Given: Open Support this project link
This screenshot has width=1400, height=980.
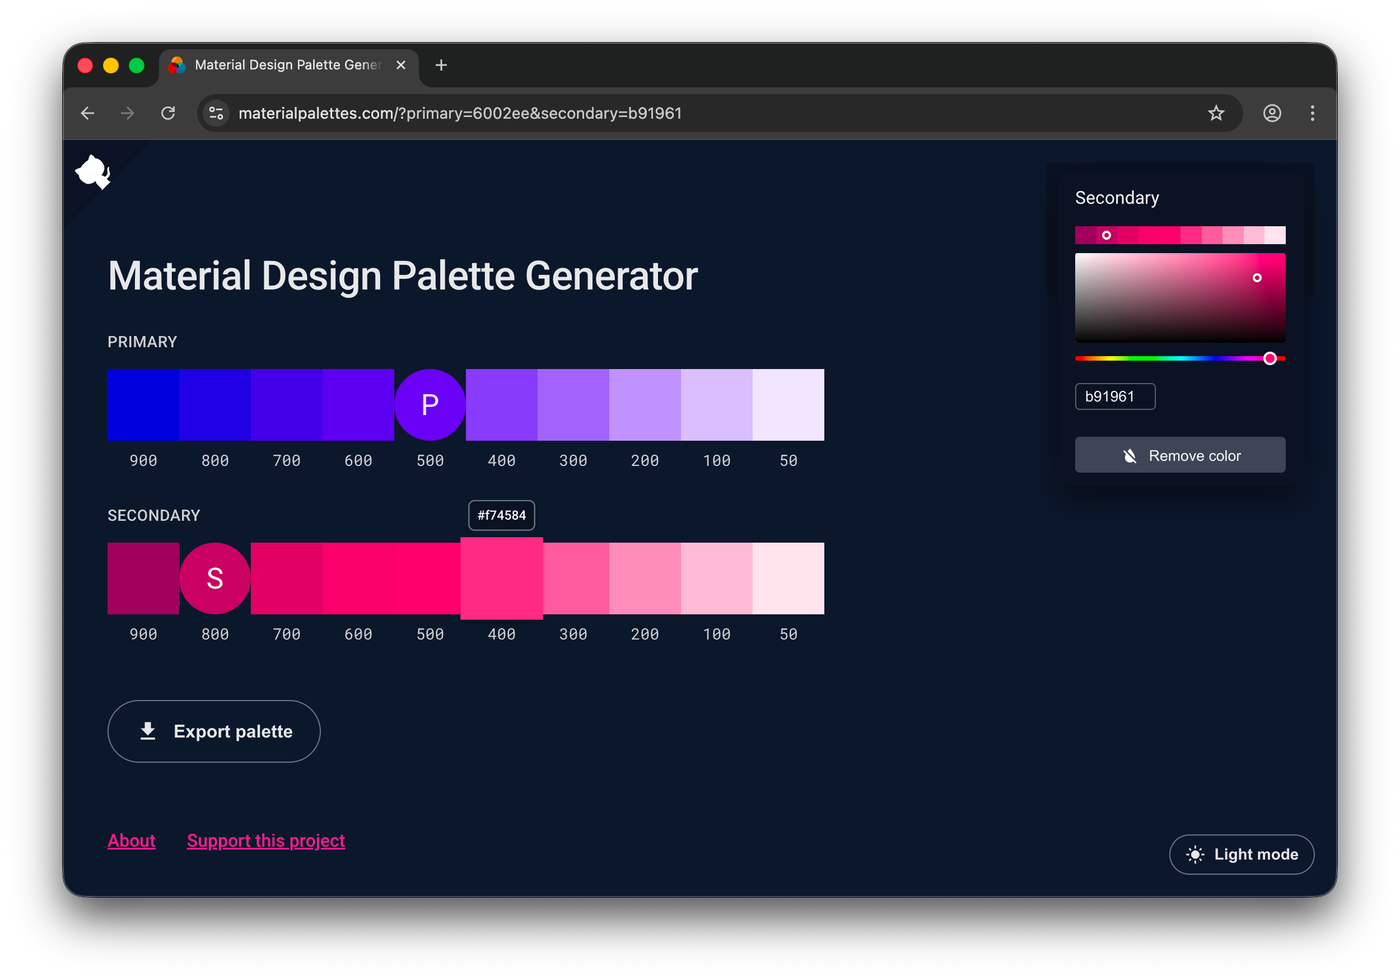Looking at the screenshot, I should pyautogui.click(x=266, y=841).
